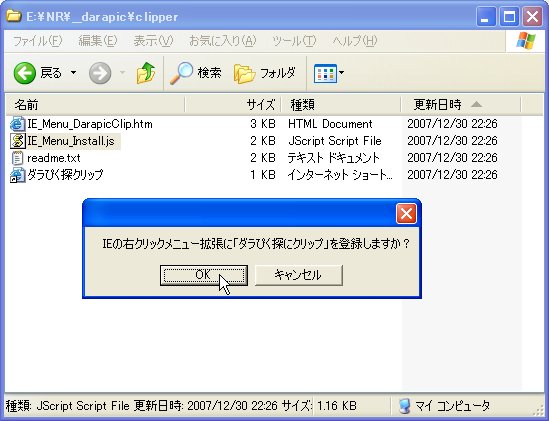Expand the Back button history dropdown arrow
The width and height of the screenshot is (549, 421).
click(73, 73)
